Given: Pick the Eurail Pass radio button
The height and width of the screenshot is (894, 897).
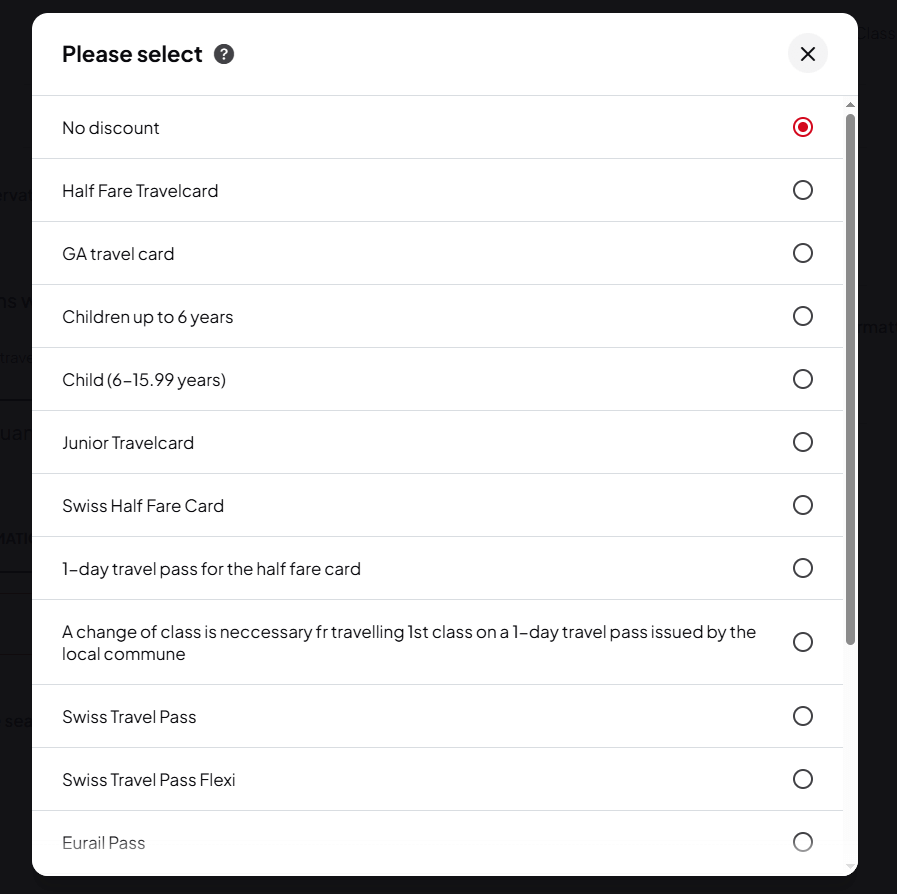Looking at the screenshot, I should tap(802, 842).
